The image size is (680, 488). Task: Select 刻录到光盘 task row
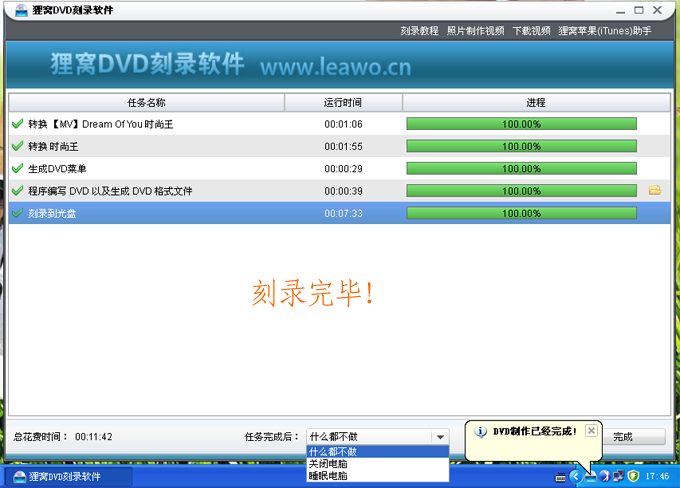340,213
